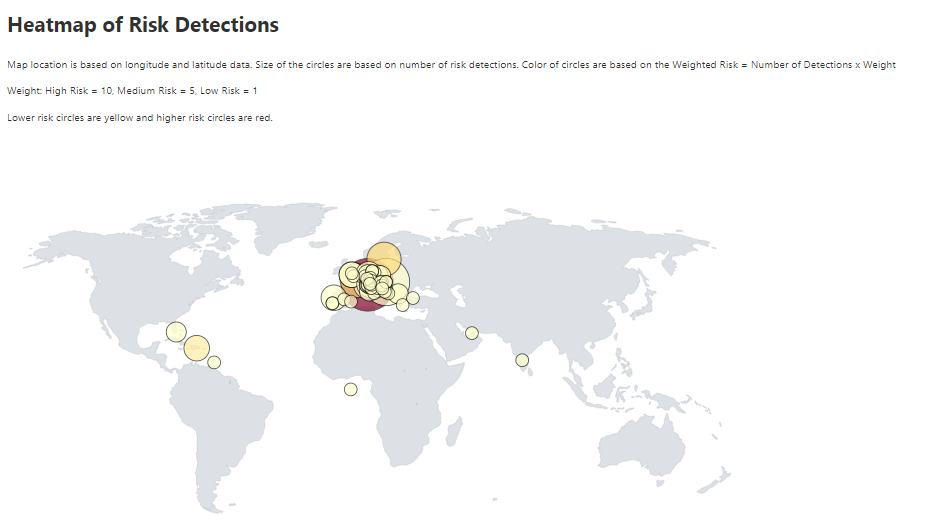
Task: Click the map location description text
Action: coord(451,64)
